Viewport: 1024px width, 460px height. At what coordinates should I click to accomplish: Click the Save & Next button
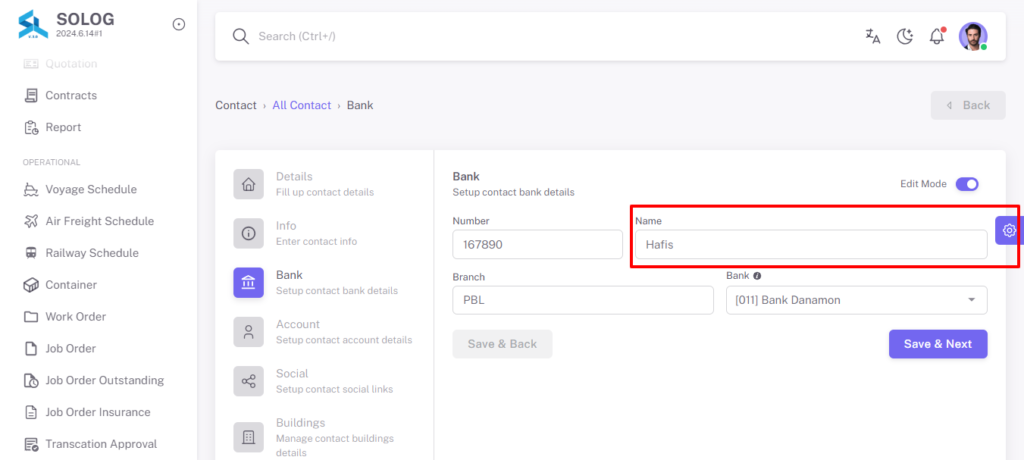click(x=938, y=344)
